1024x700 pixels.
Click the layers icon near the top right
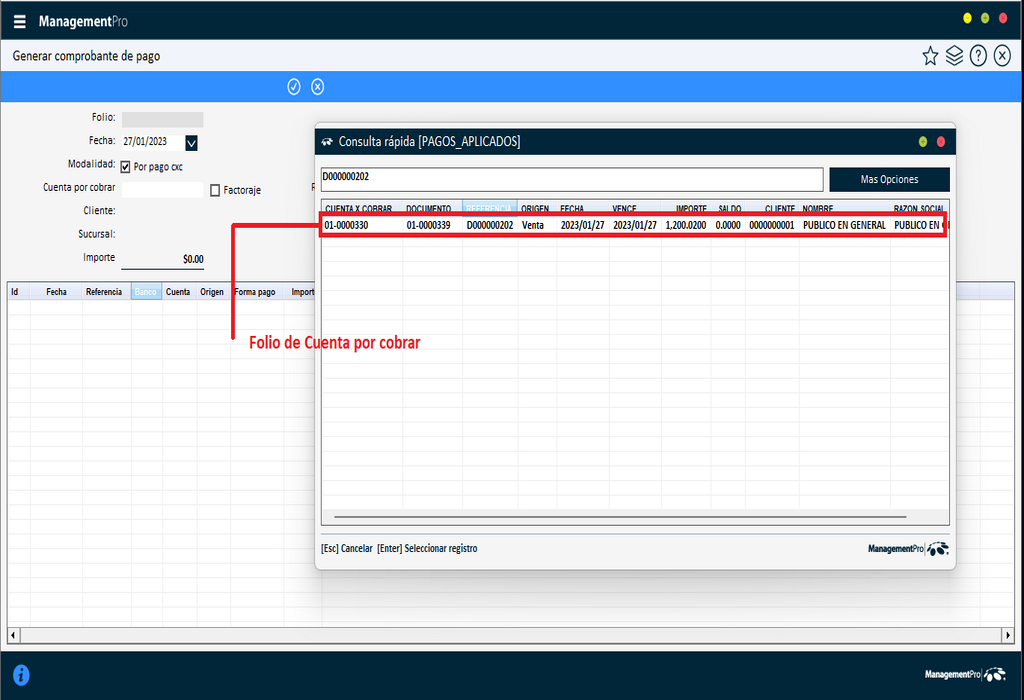pyautogui.click(x=954, y=56)
